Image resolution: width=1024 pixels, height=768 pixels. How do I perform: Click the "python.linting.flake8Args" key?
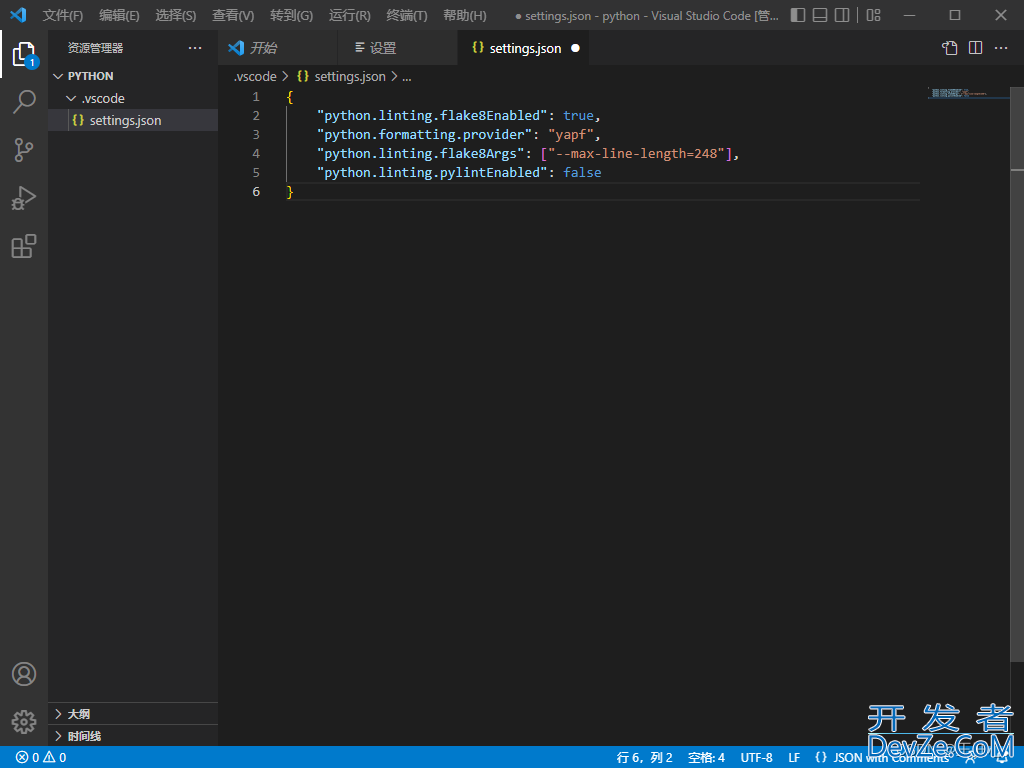(x=421, y=153)
